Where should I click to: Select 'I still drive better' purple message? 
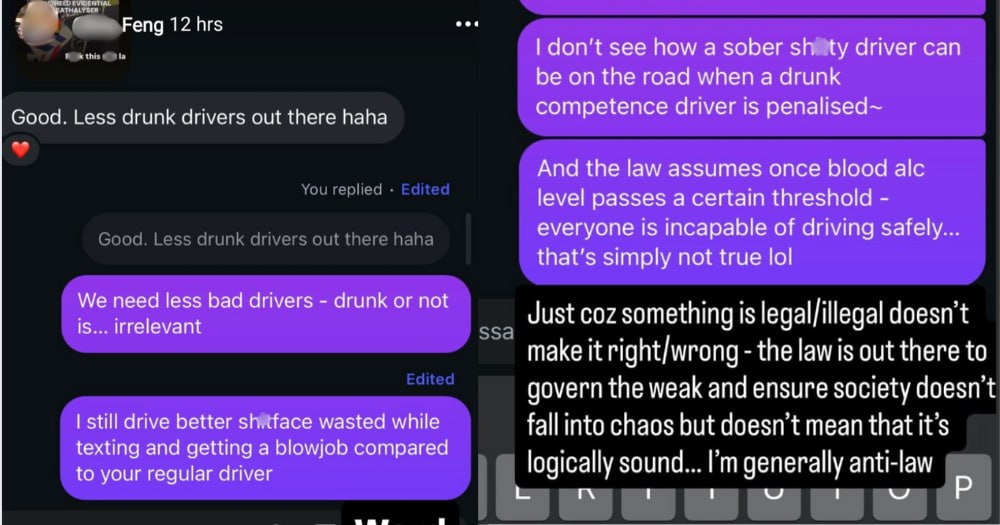(x=265, y=448)
